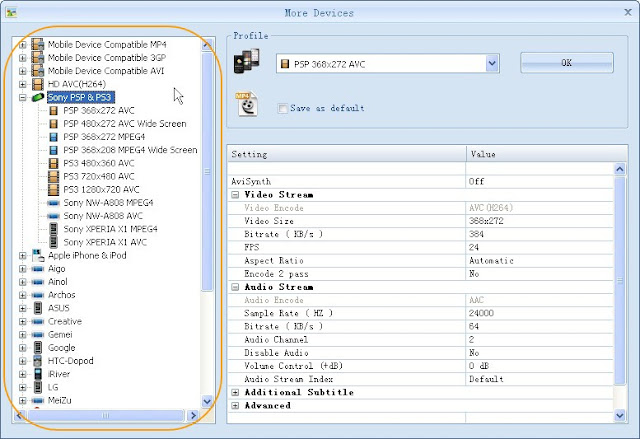Toggle the Save as default checkbox

(x=282, y=109)
